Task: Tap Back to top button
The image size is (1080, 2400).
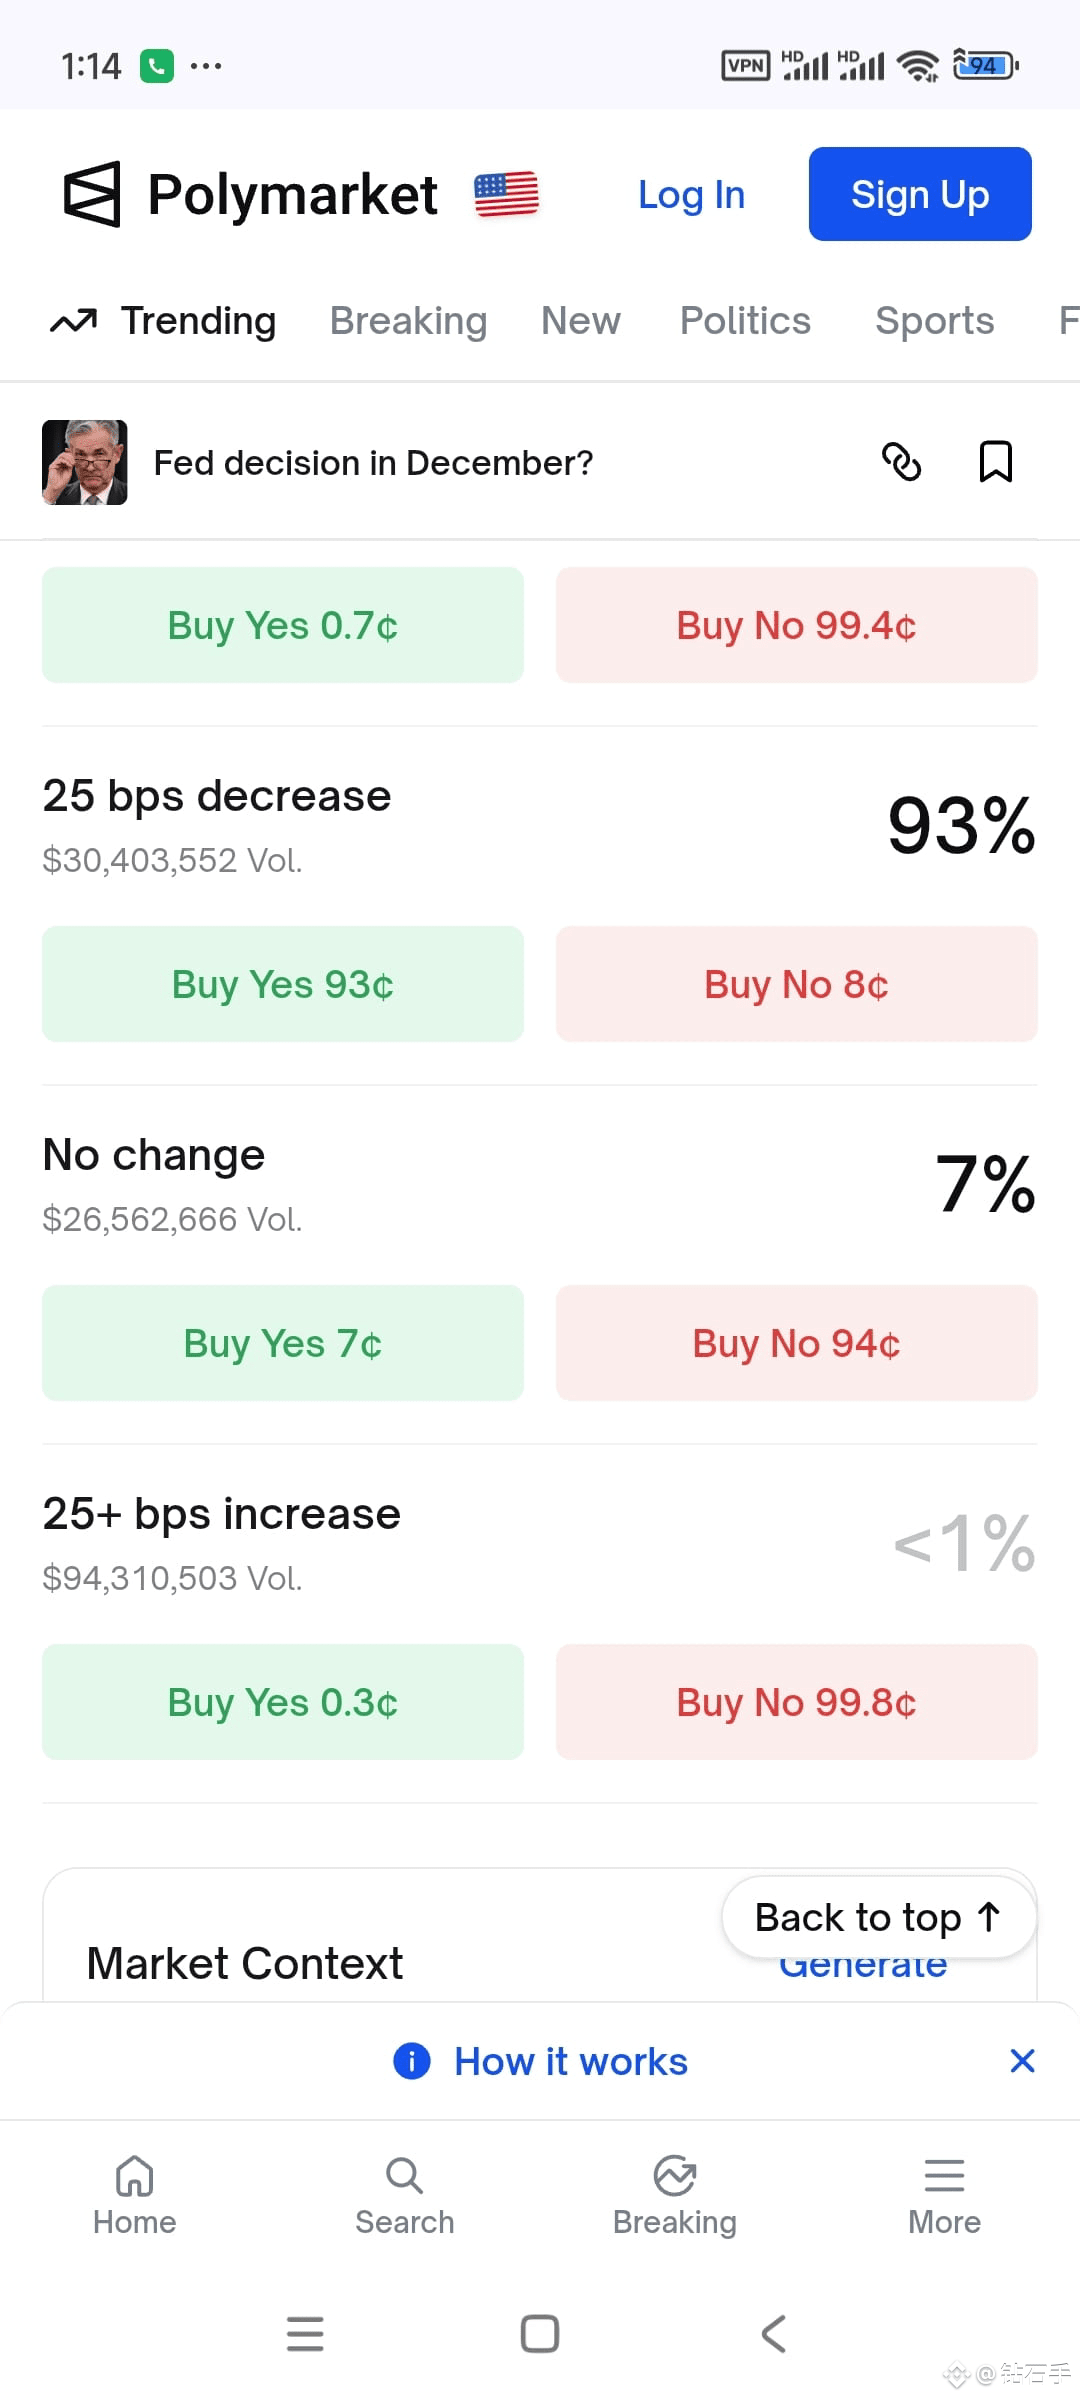Action: tap(879, 1917)
